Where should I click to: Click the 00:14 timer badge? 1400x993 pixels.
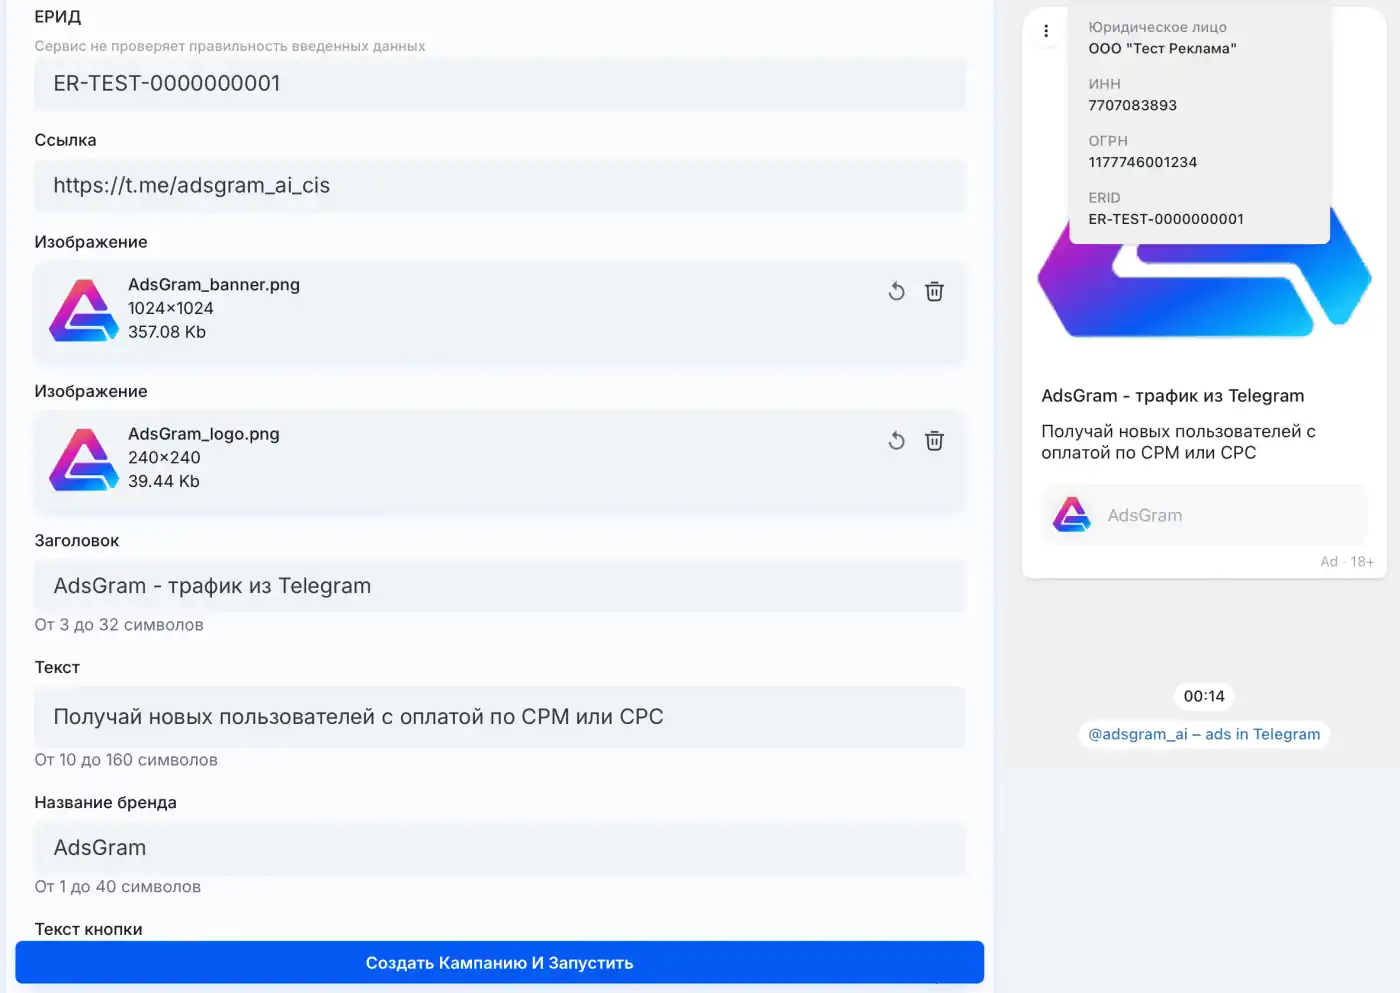pyautogui.click(x=1204, y=696)
